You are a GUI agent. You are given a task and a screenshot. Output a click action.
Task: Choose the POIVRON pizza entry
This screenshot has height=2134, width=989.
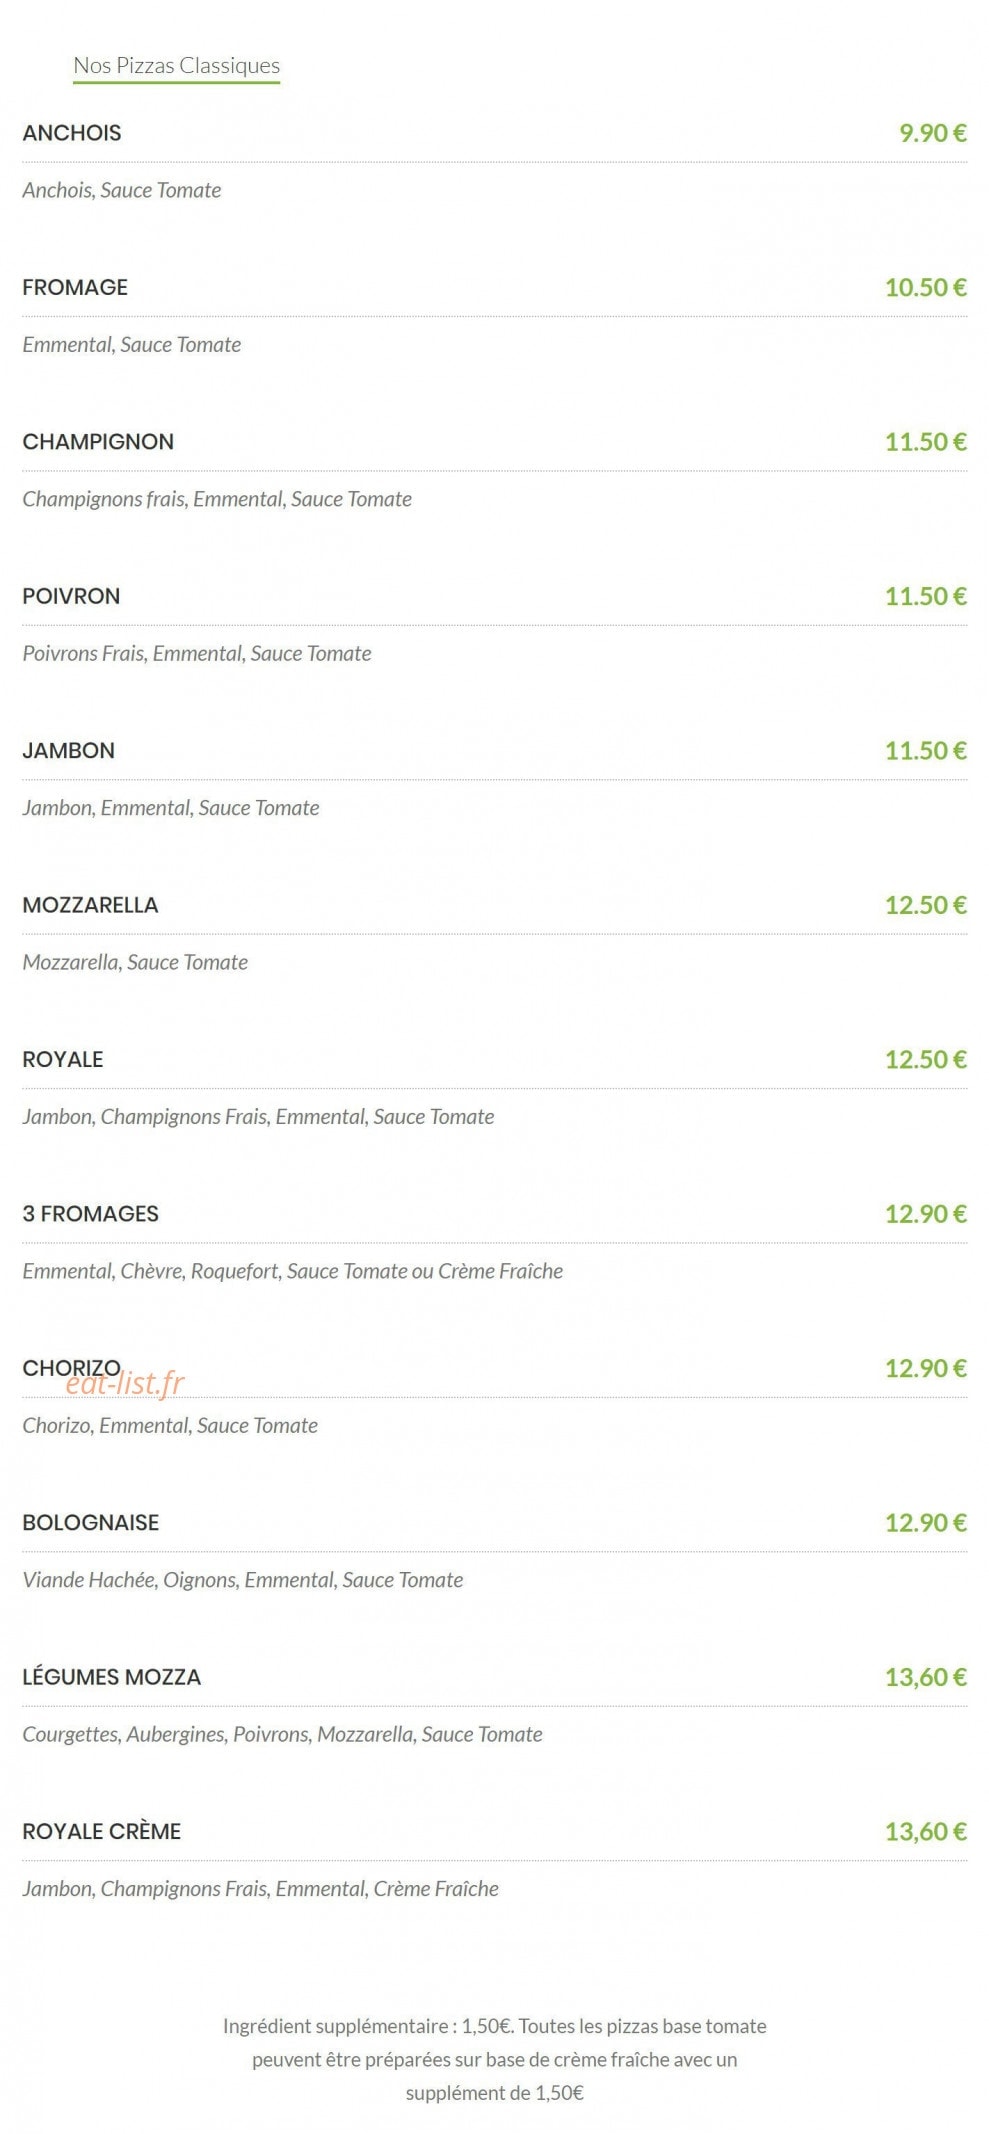click(71, 596)
